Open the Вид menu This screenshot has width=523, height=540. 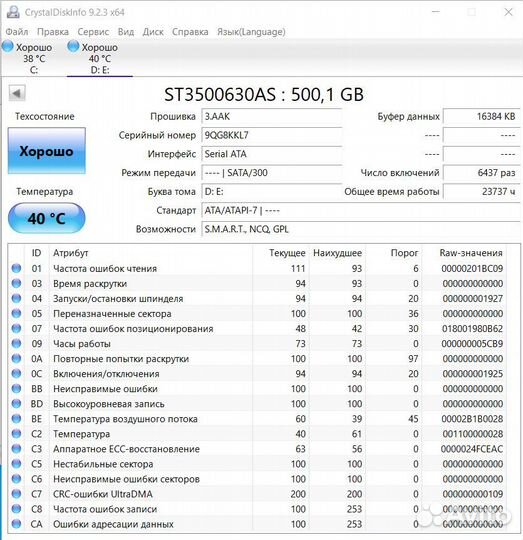[x=126, y=32]
